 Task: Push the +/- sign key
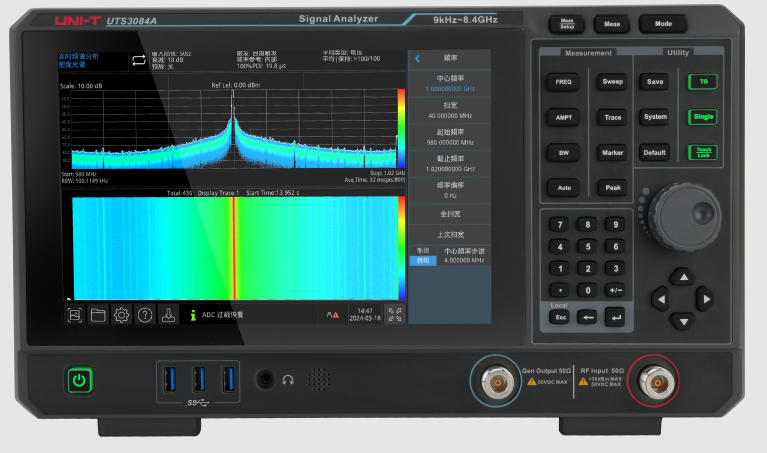point(616,290)
